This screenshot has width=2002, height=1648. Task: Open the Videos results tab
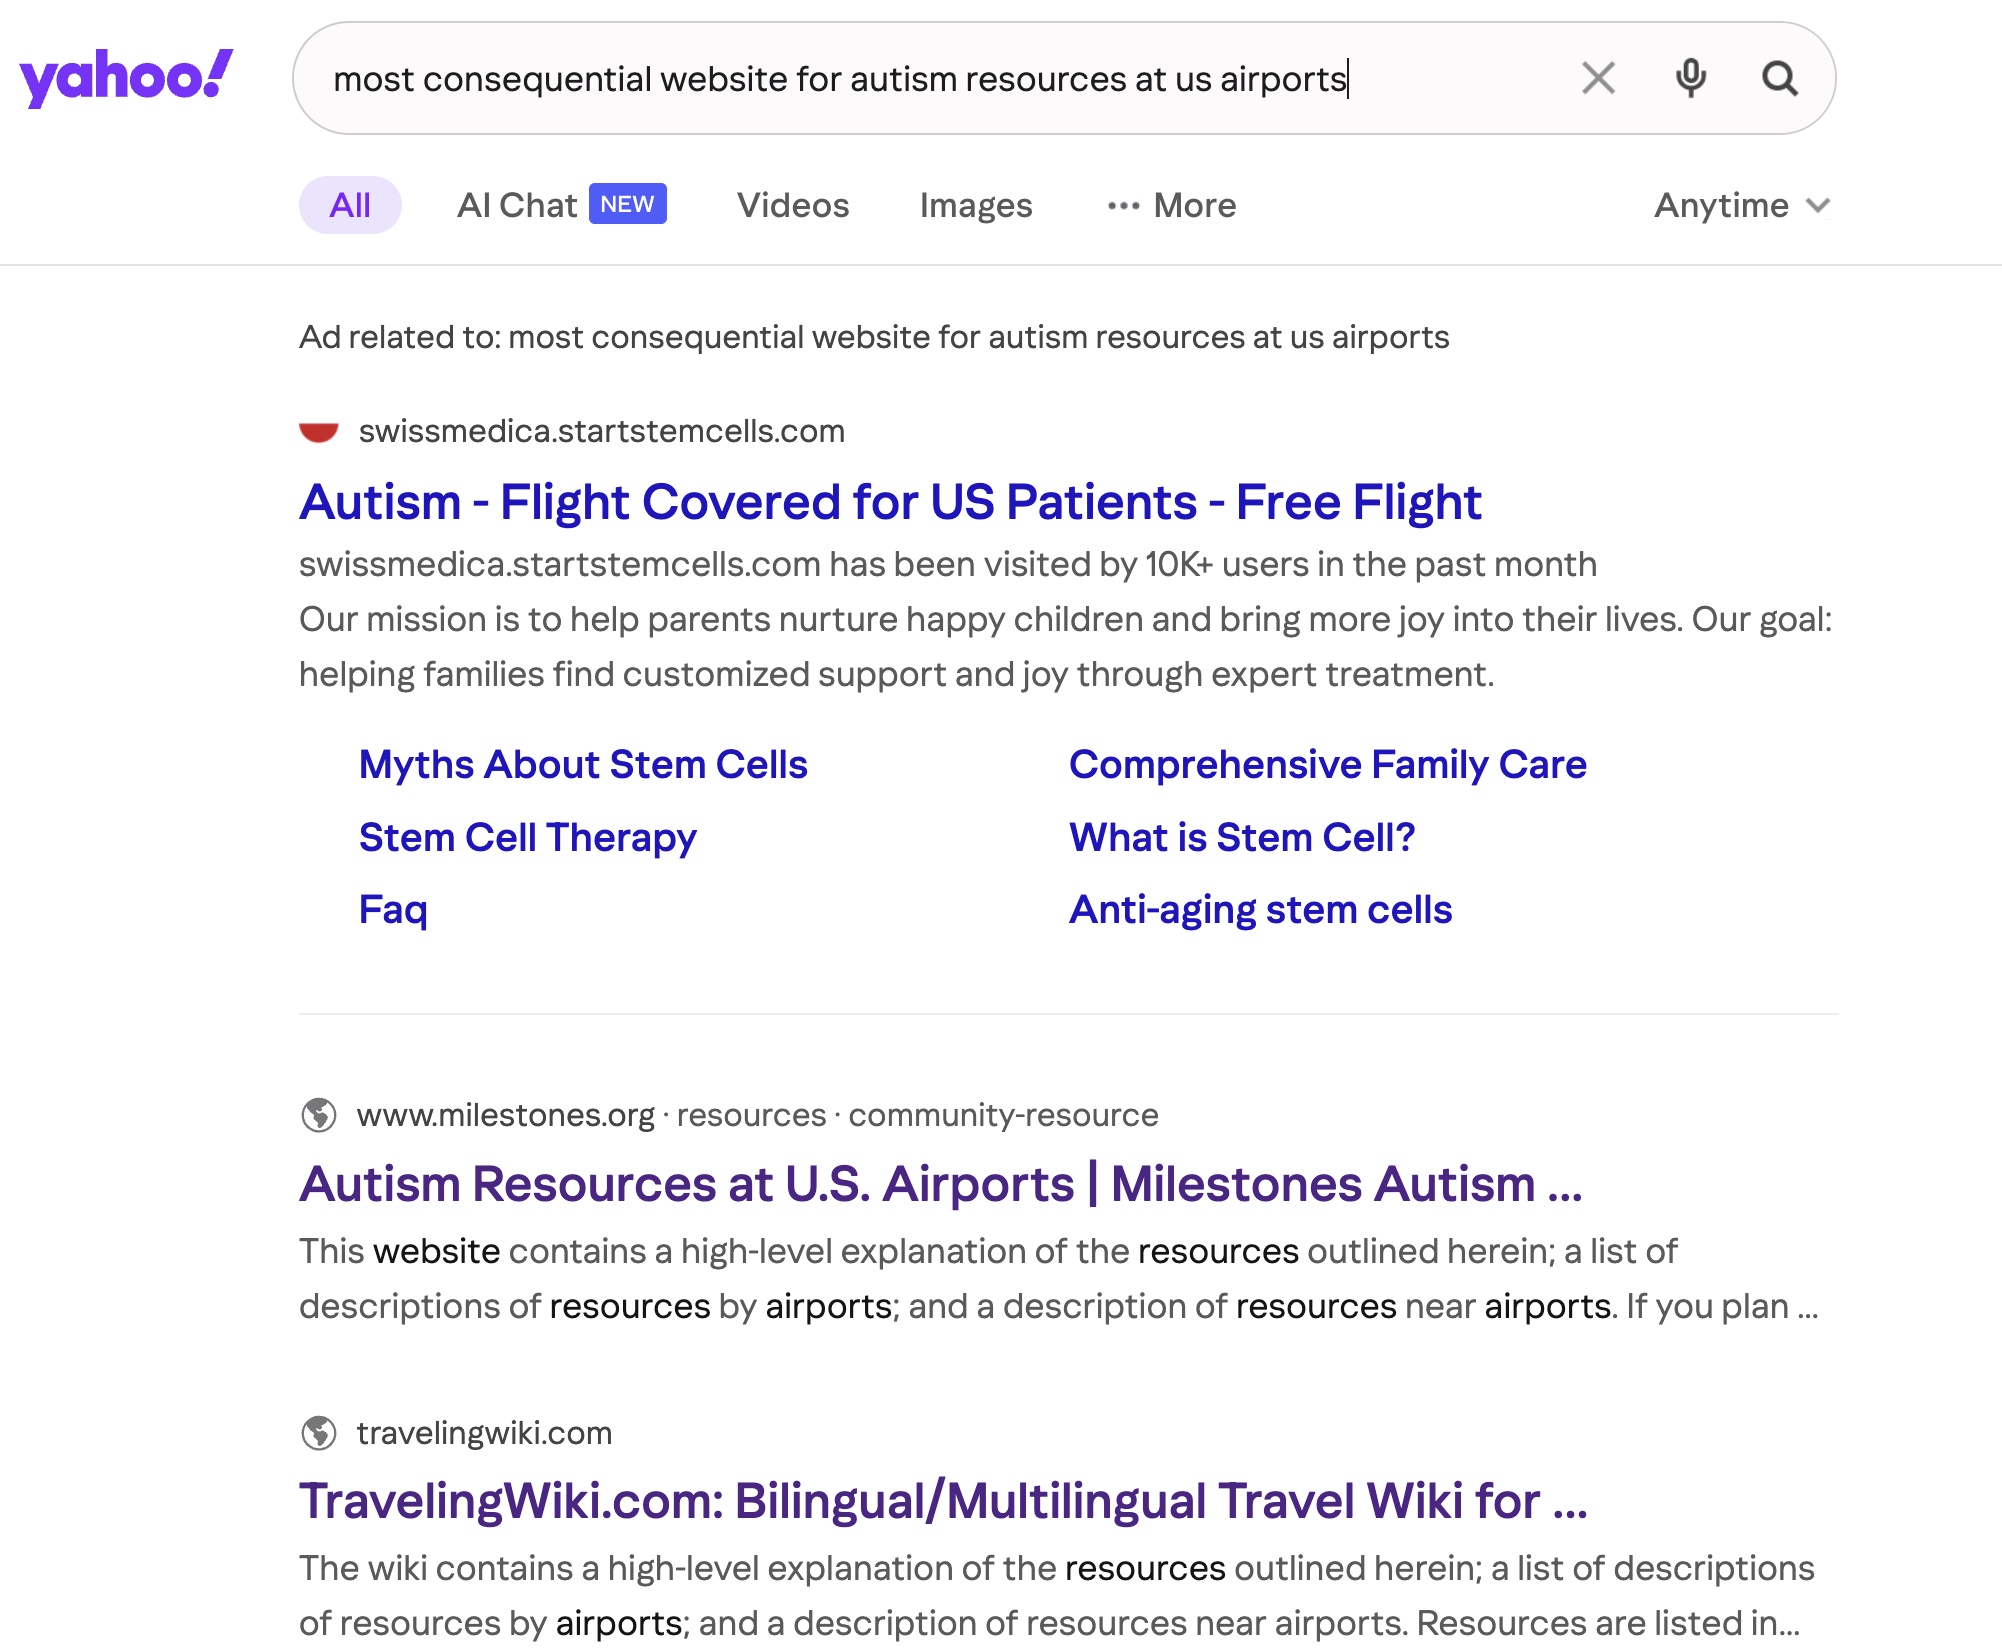(x=793, y=206)
